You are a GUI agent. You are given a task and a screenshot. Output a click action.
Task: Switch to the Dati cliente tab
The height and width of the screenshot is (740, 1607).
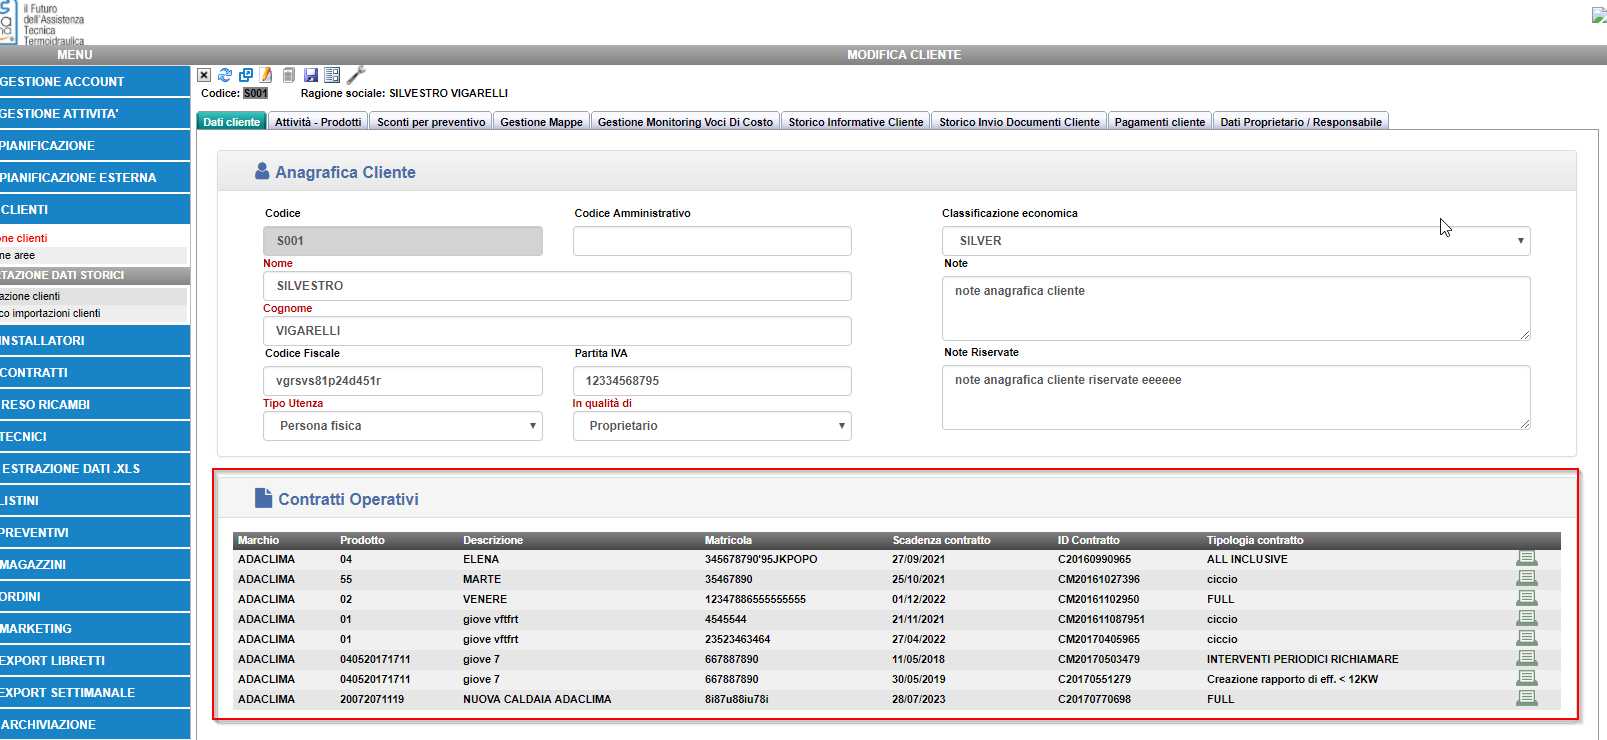[x=232, y=122]
